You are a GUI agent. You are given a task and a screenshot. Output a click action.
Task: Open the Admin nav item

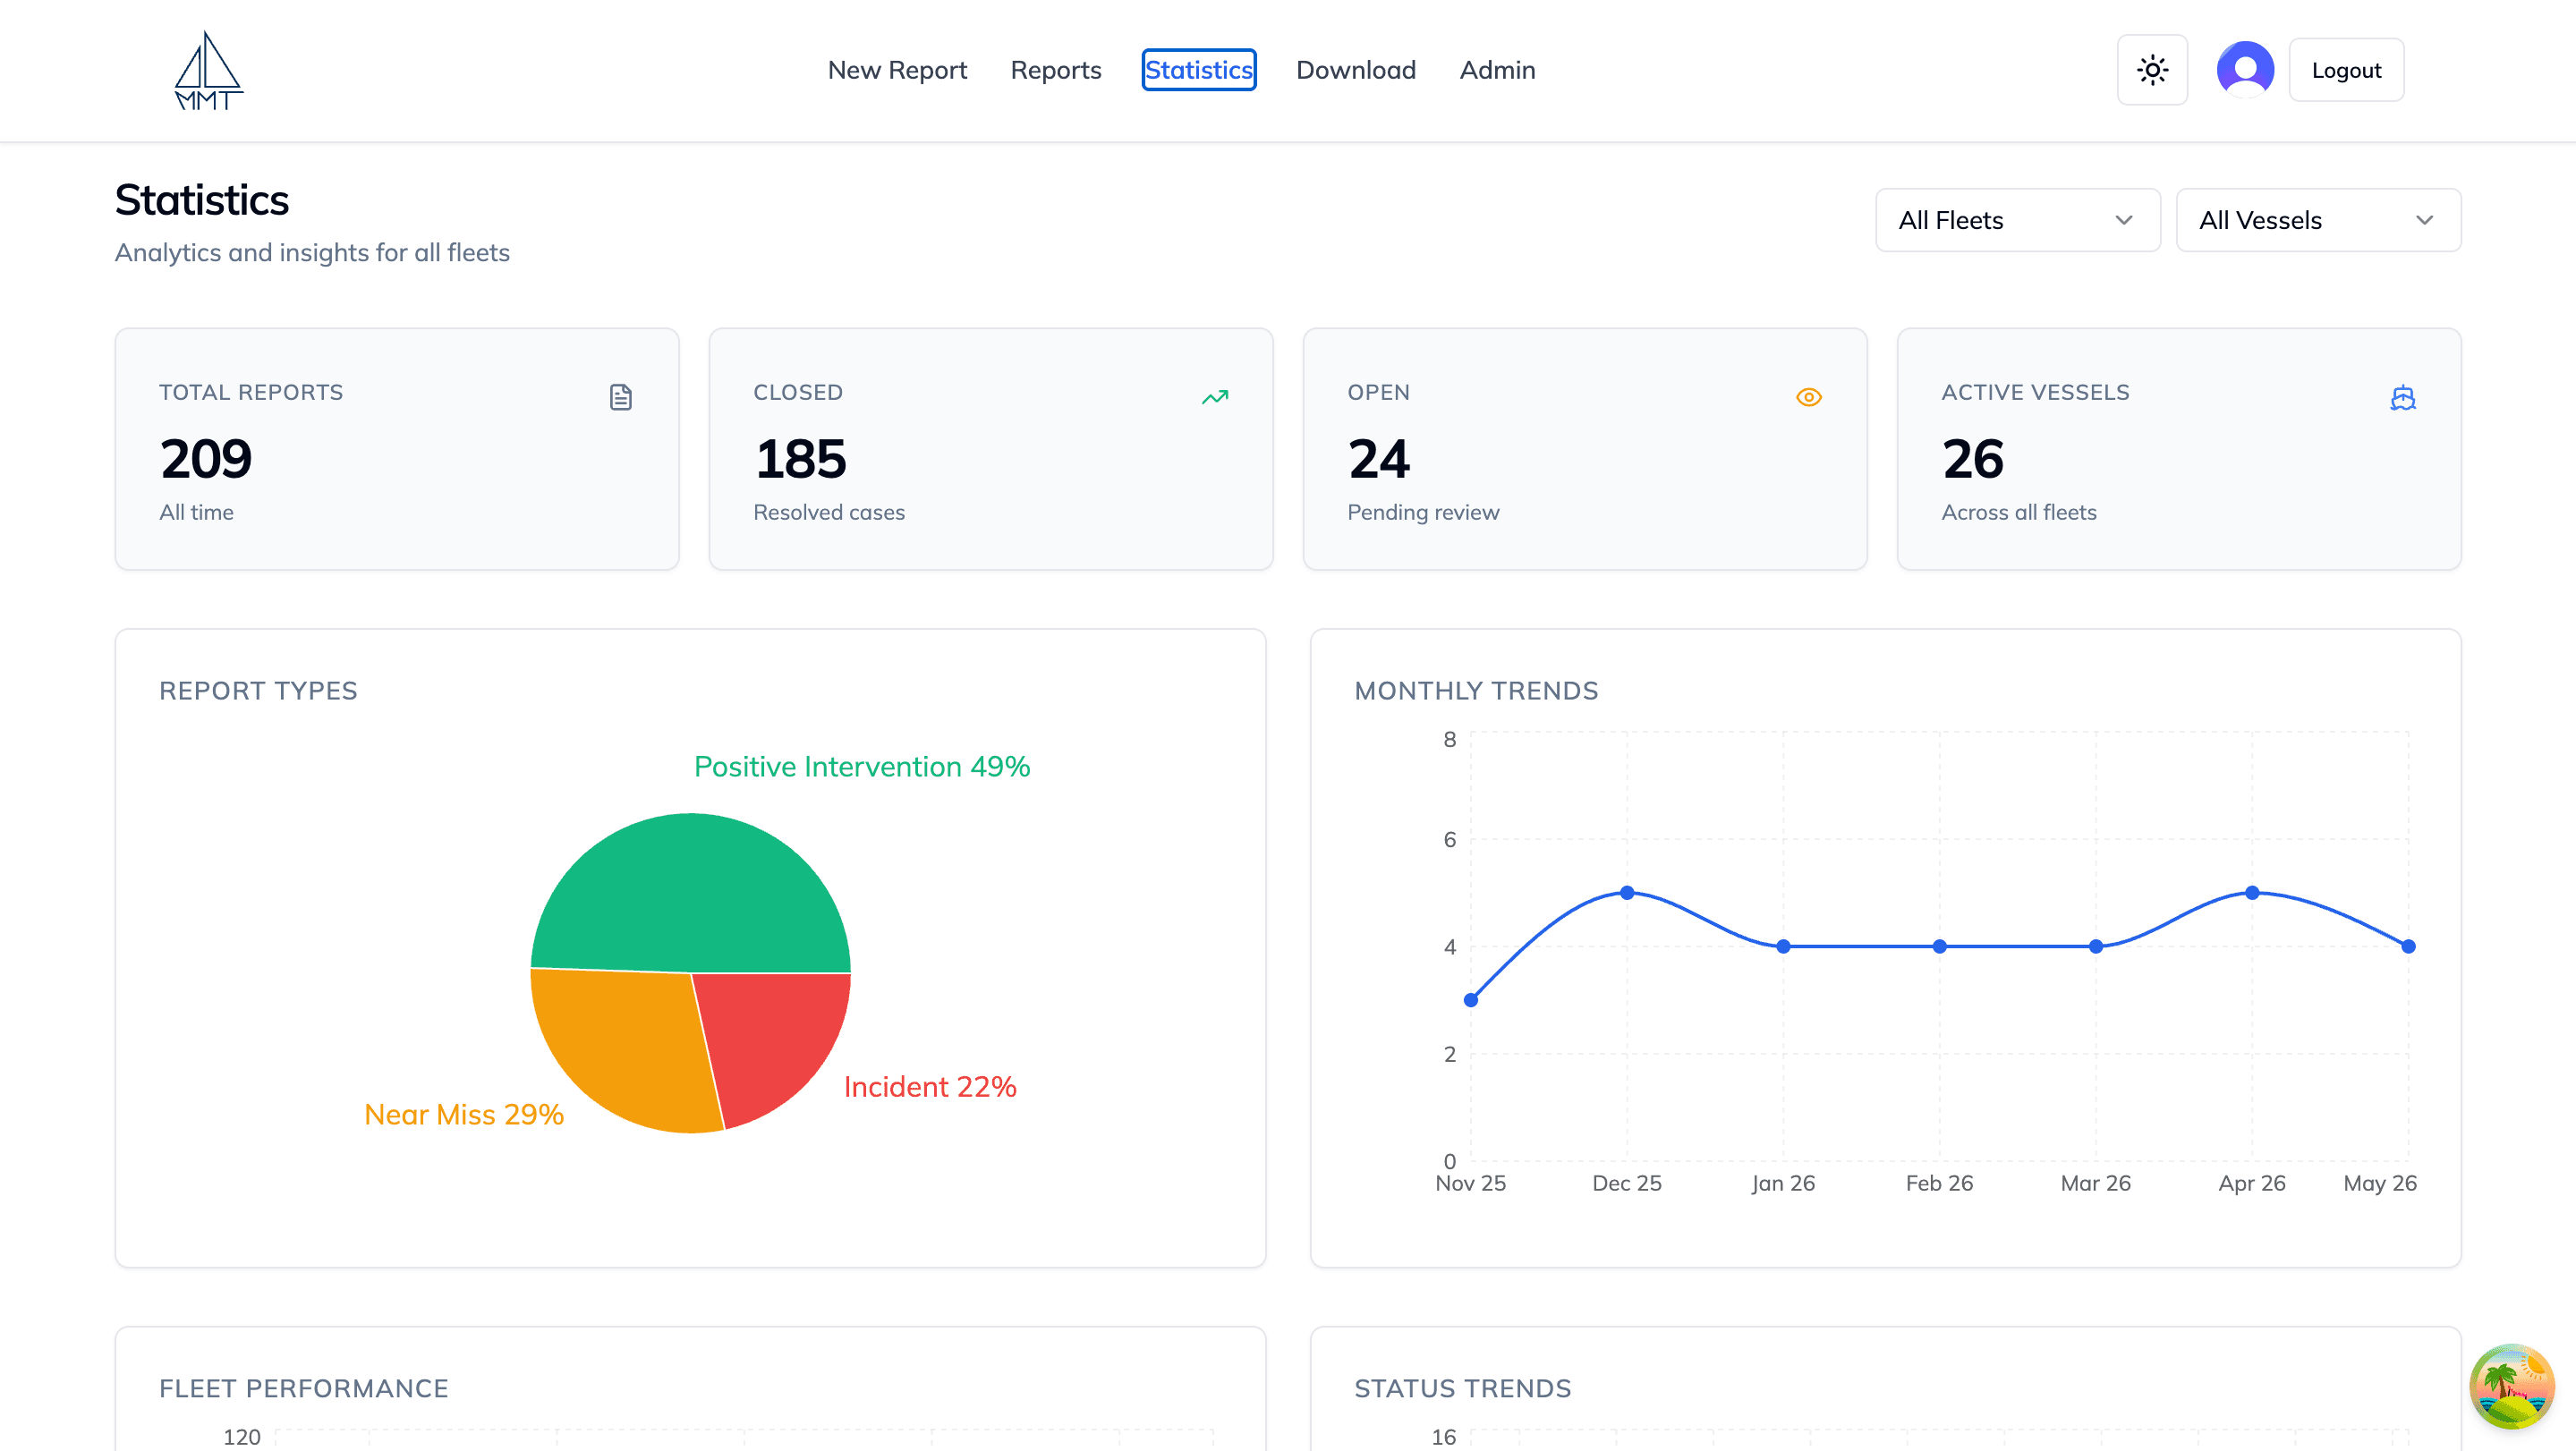tap(1497, 70)
